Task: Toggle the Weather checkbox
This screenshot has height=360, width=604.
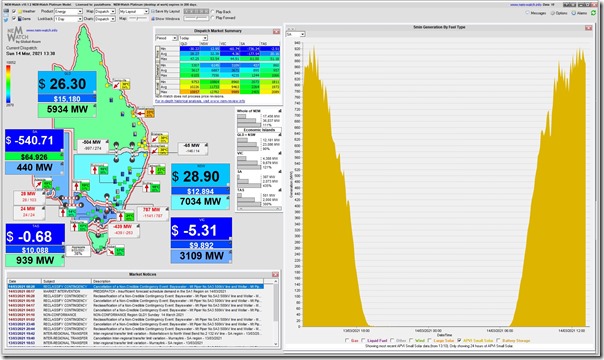Action: (x=14, y=12)
